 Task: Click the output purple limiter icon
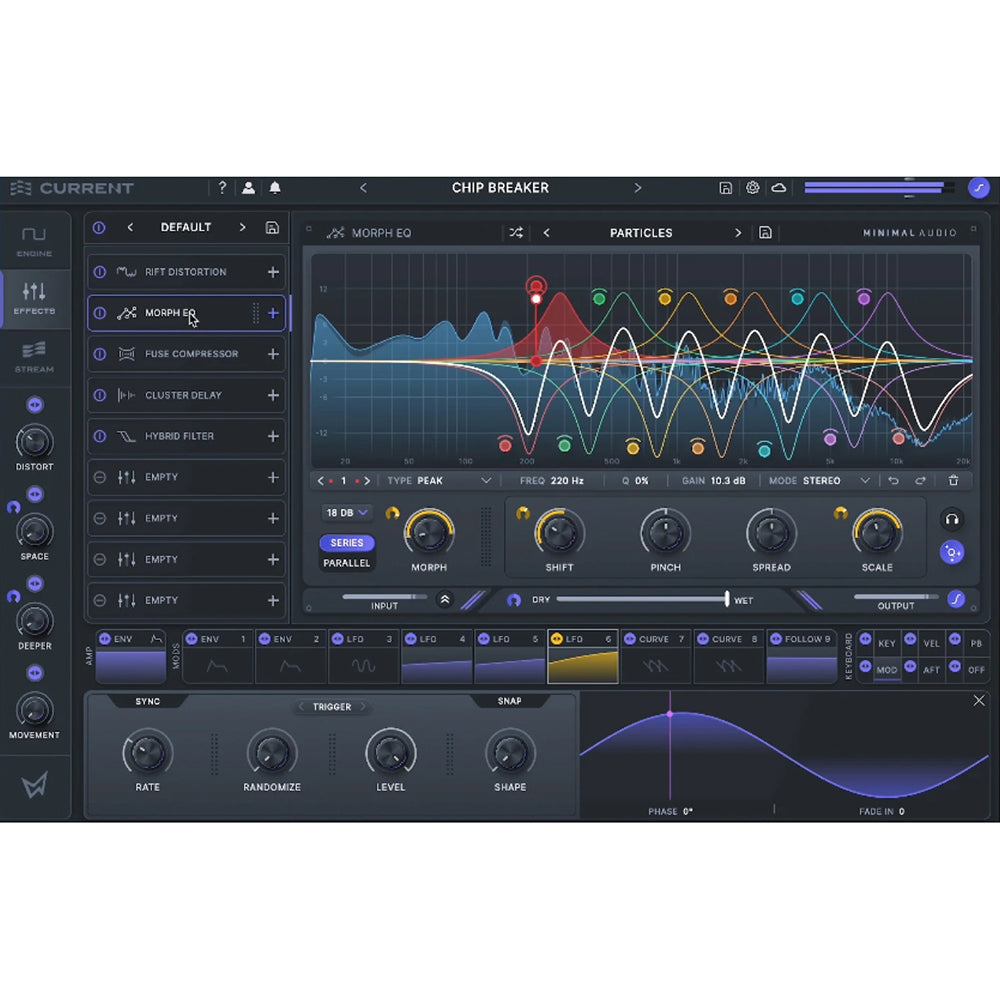tap(955, 599)
